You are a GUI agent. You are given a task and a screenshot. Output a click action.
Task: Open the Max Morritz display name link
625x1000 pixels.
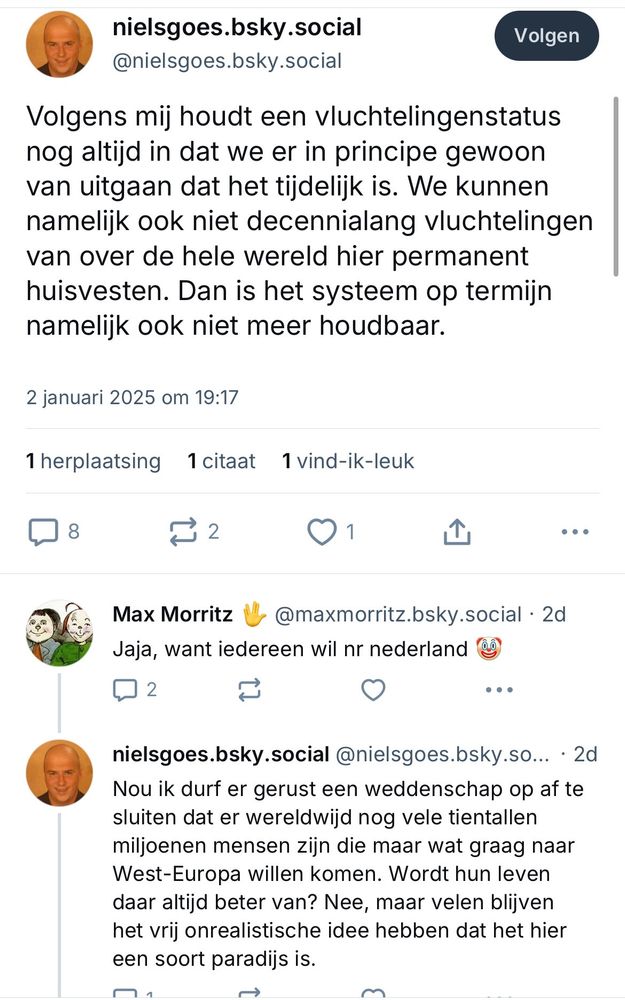point(175,613)
